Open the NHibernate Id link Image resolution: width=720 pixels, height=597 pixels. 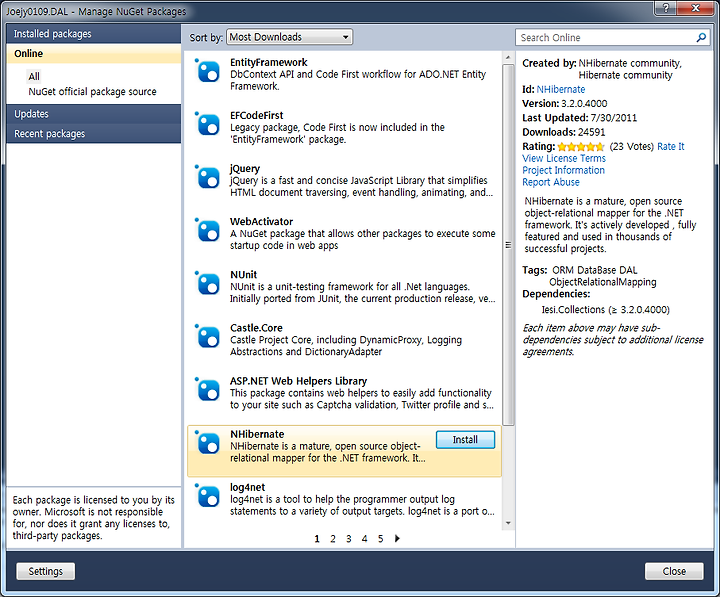coord(561,90)
